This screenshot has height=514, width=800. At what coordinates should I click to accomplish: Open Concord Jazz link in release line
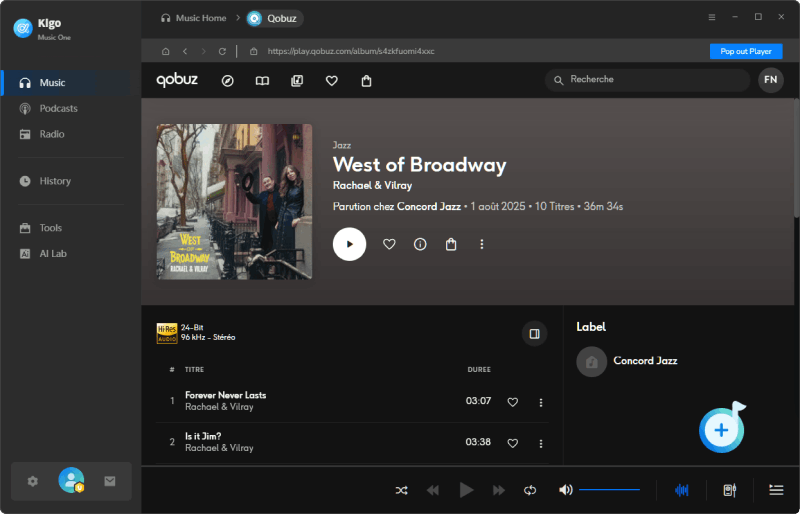(429, 206)
